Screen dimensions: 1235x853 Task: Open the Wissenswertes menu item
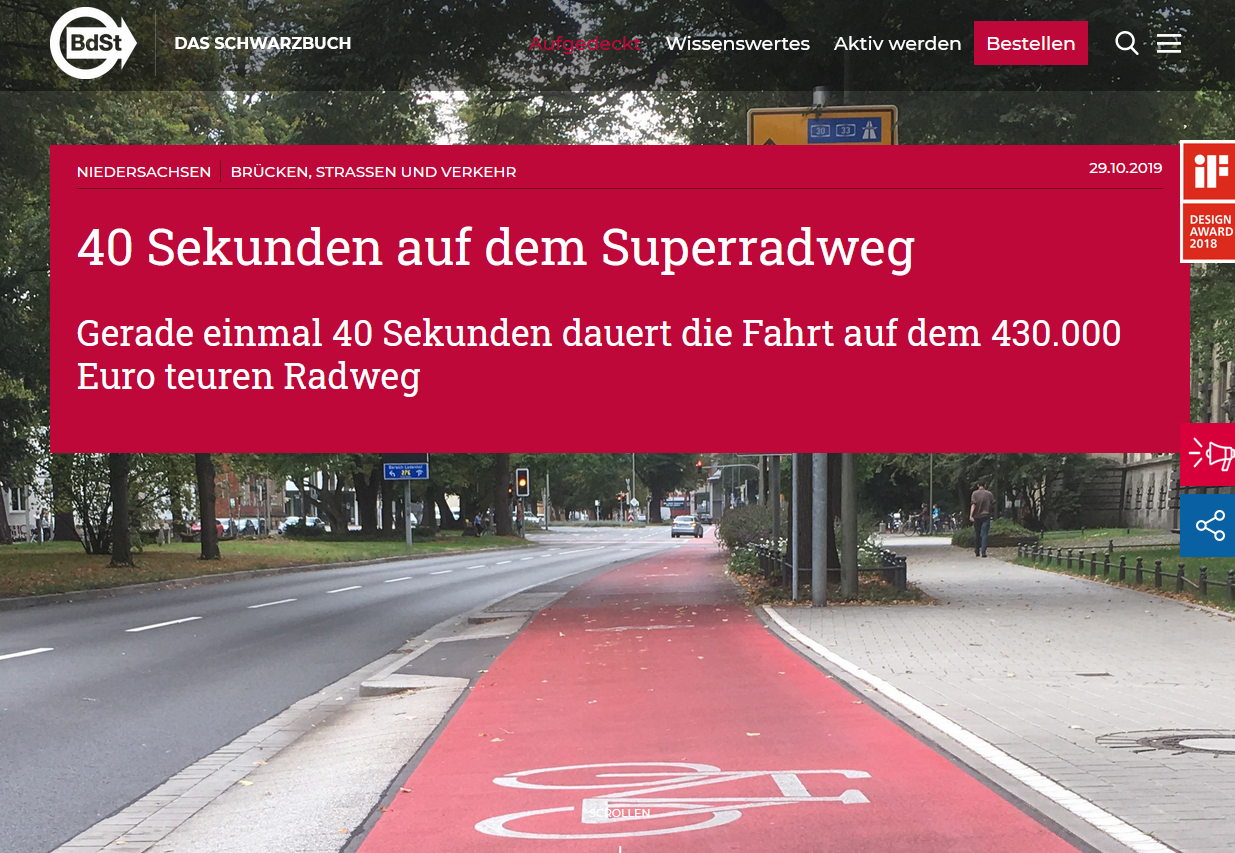click(x=738, y=43)
